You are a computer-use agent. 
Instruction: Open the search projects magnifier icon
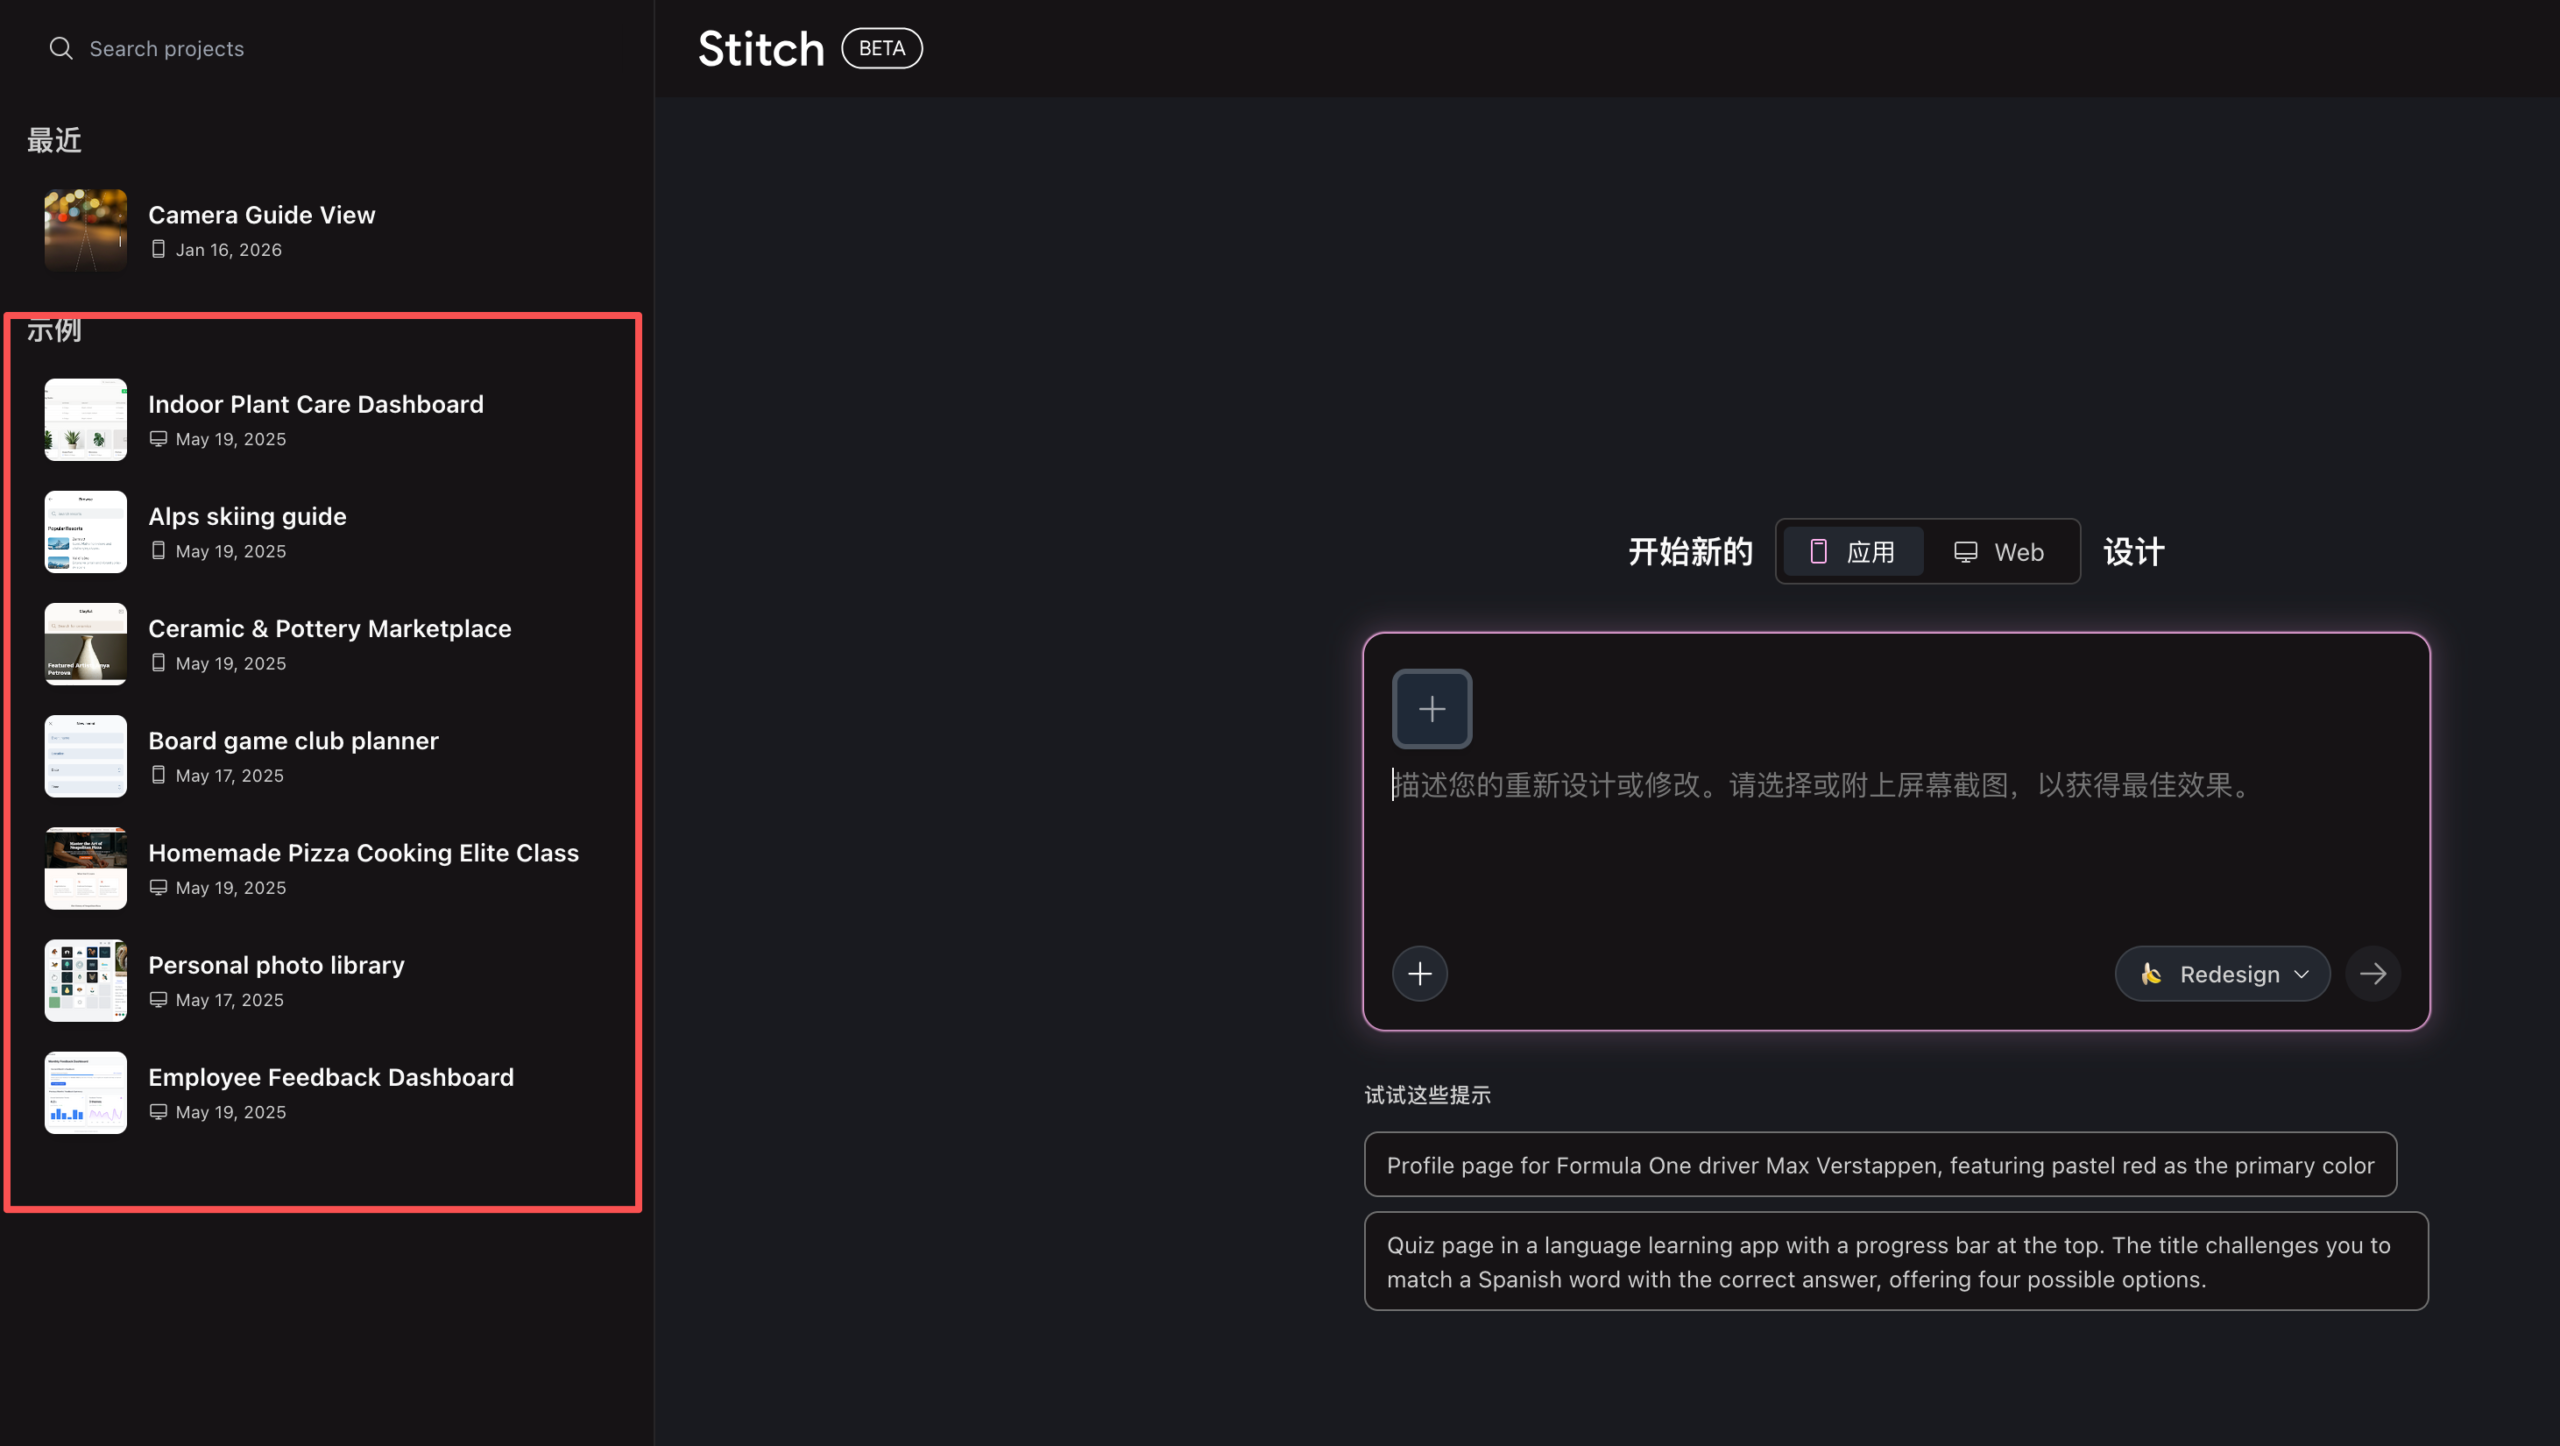tap(60, 47)
